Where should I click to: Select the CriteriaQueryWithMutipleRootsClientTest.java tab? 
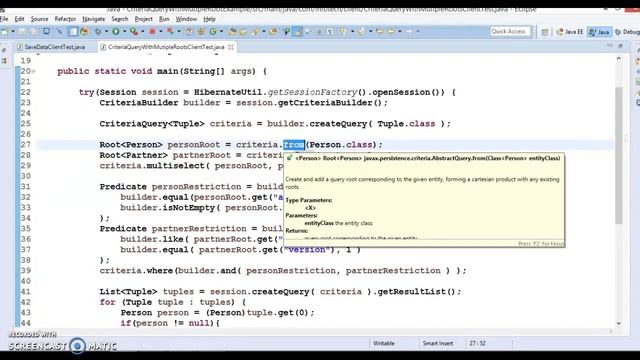tap(166, 47)
